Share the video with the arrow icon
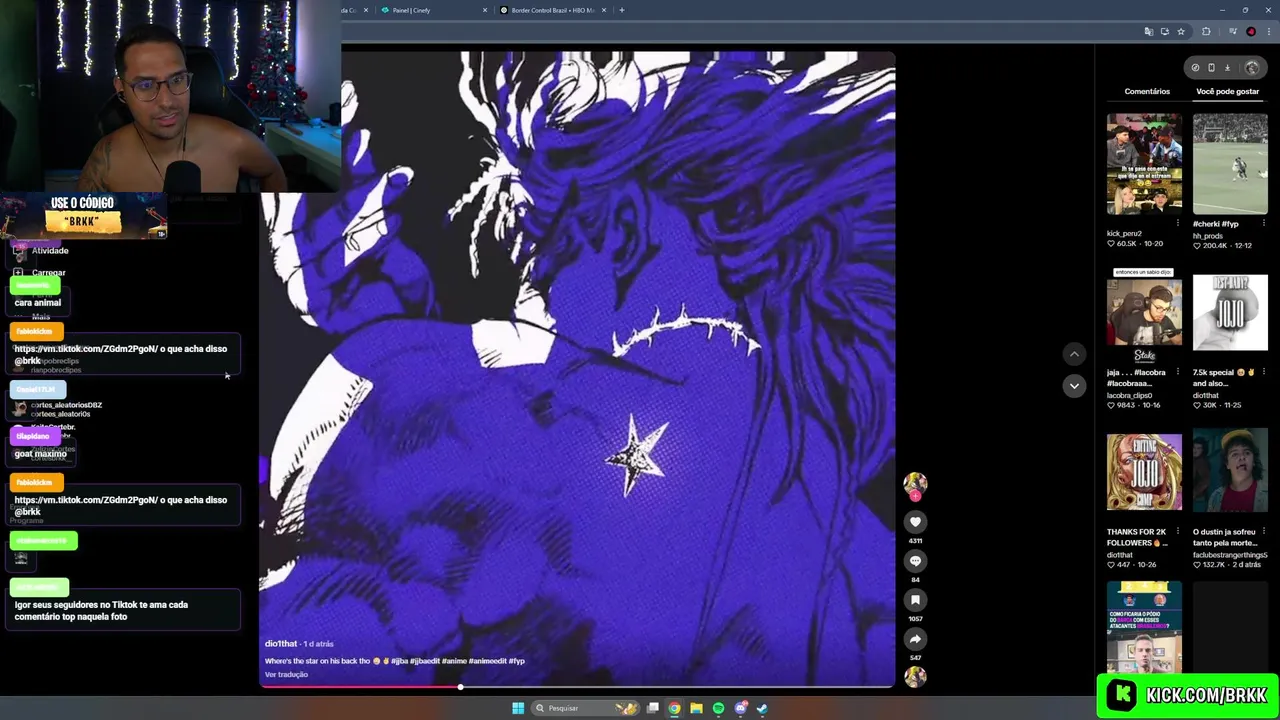This screenshot has width=1280, height=720. point(915,639)
